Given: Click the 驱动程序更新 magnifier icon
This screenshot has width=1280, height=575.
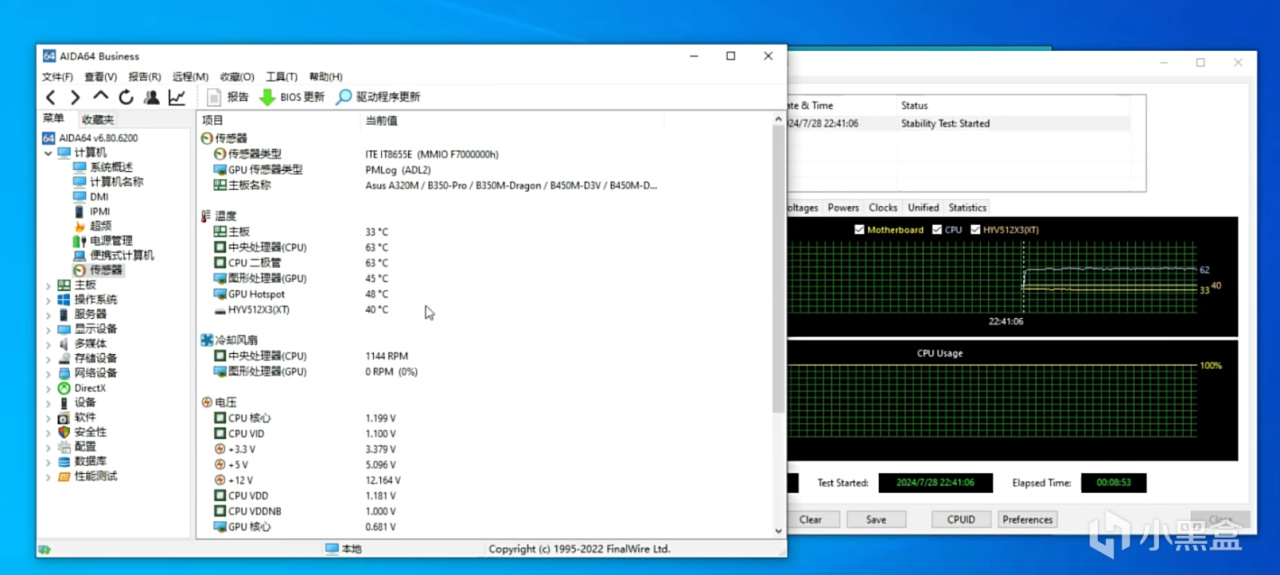Looking at the screenshot, I should [x=344, y=97].
